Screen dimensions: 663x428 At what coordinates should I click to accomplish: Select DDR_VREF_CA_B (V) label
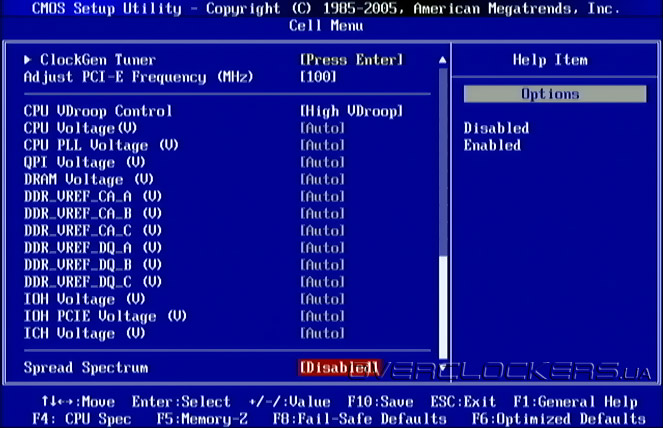click(x=93, y=214)
